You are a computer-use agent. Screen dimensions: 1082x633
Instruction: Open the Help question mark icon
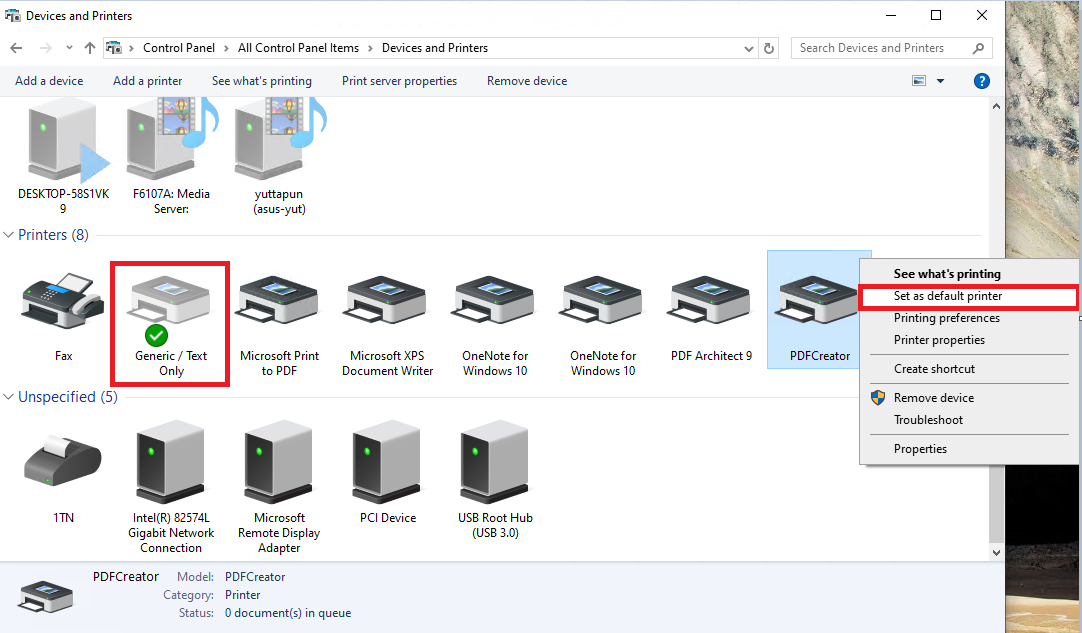[982, 81]
